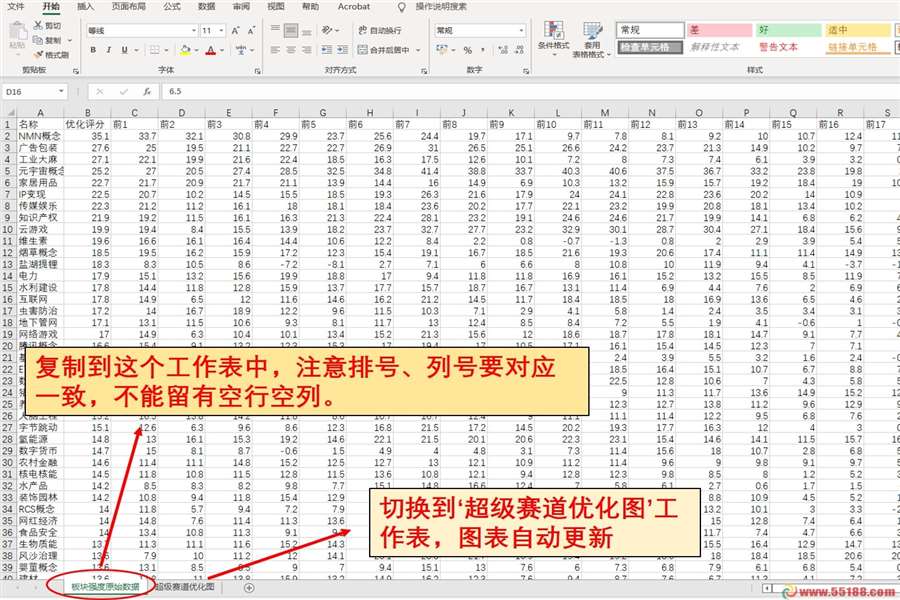Enable Wrap Text (自动换行)
The image size is (900, 600).
[381, 30]
